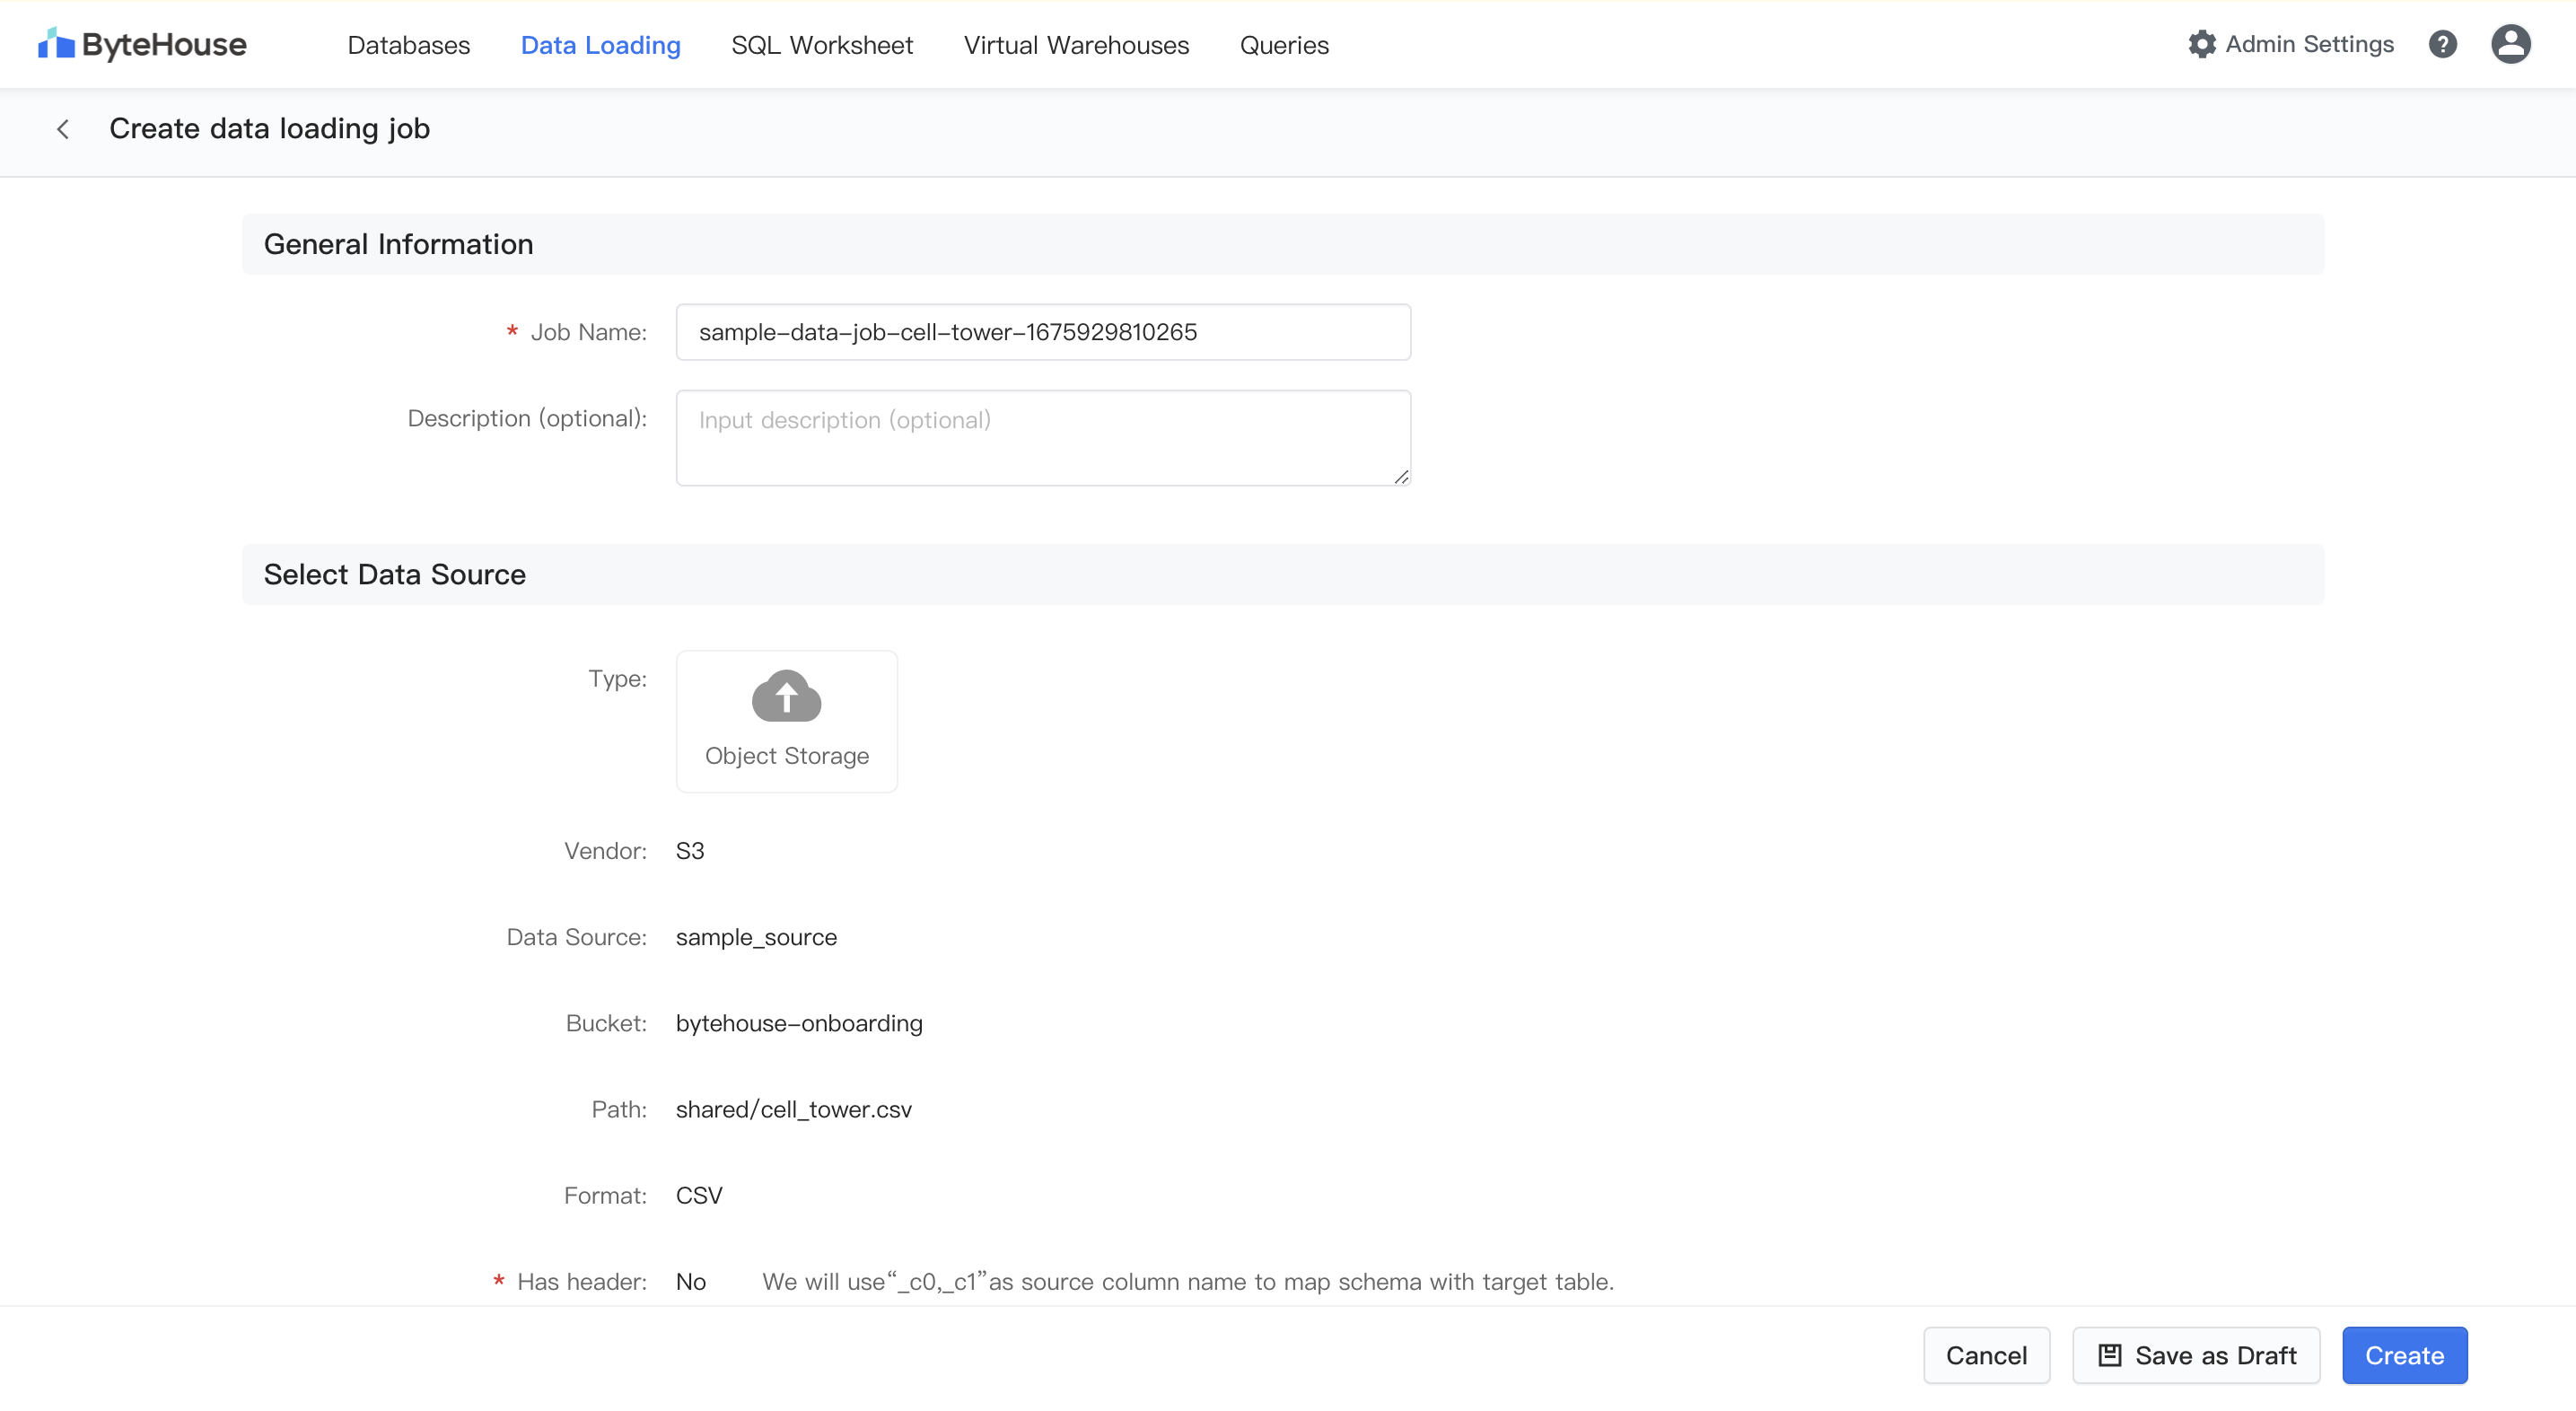Screen dimensions: 2576x1411
Task: Open the Databases menu item
Action: pyautogui.click(x=408, y=45)
